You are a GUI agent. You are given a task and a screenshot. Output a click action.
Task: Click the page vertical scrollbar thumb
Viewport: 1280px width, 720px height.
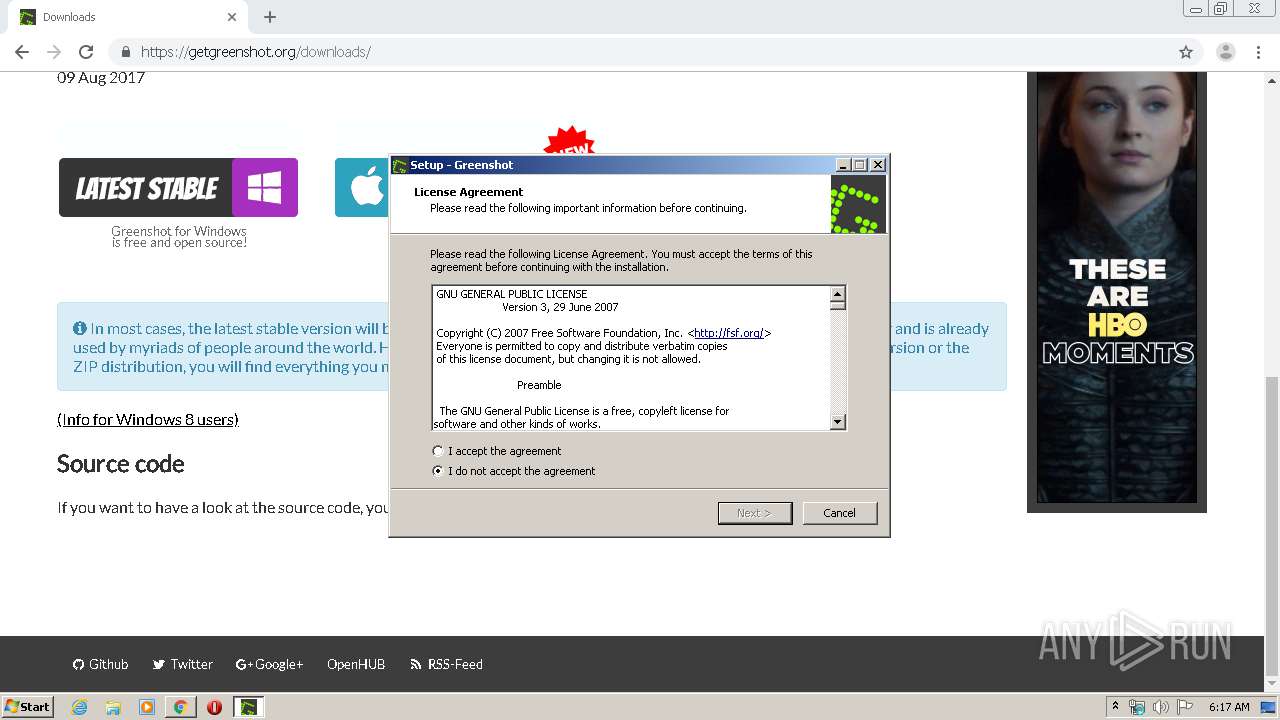(1272, 526)
